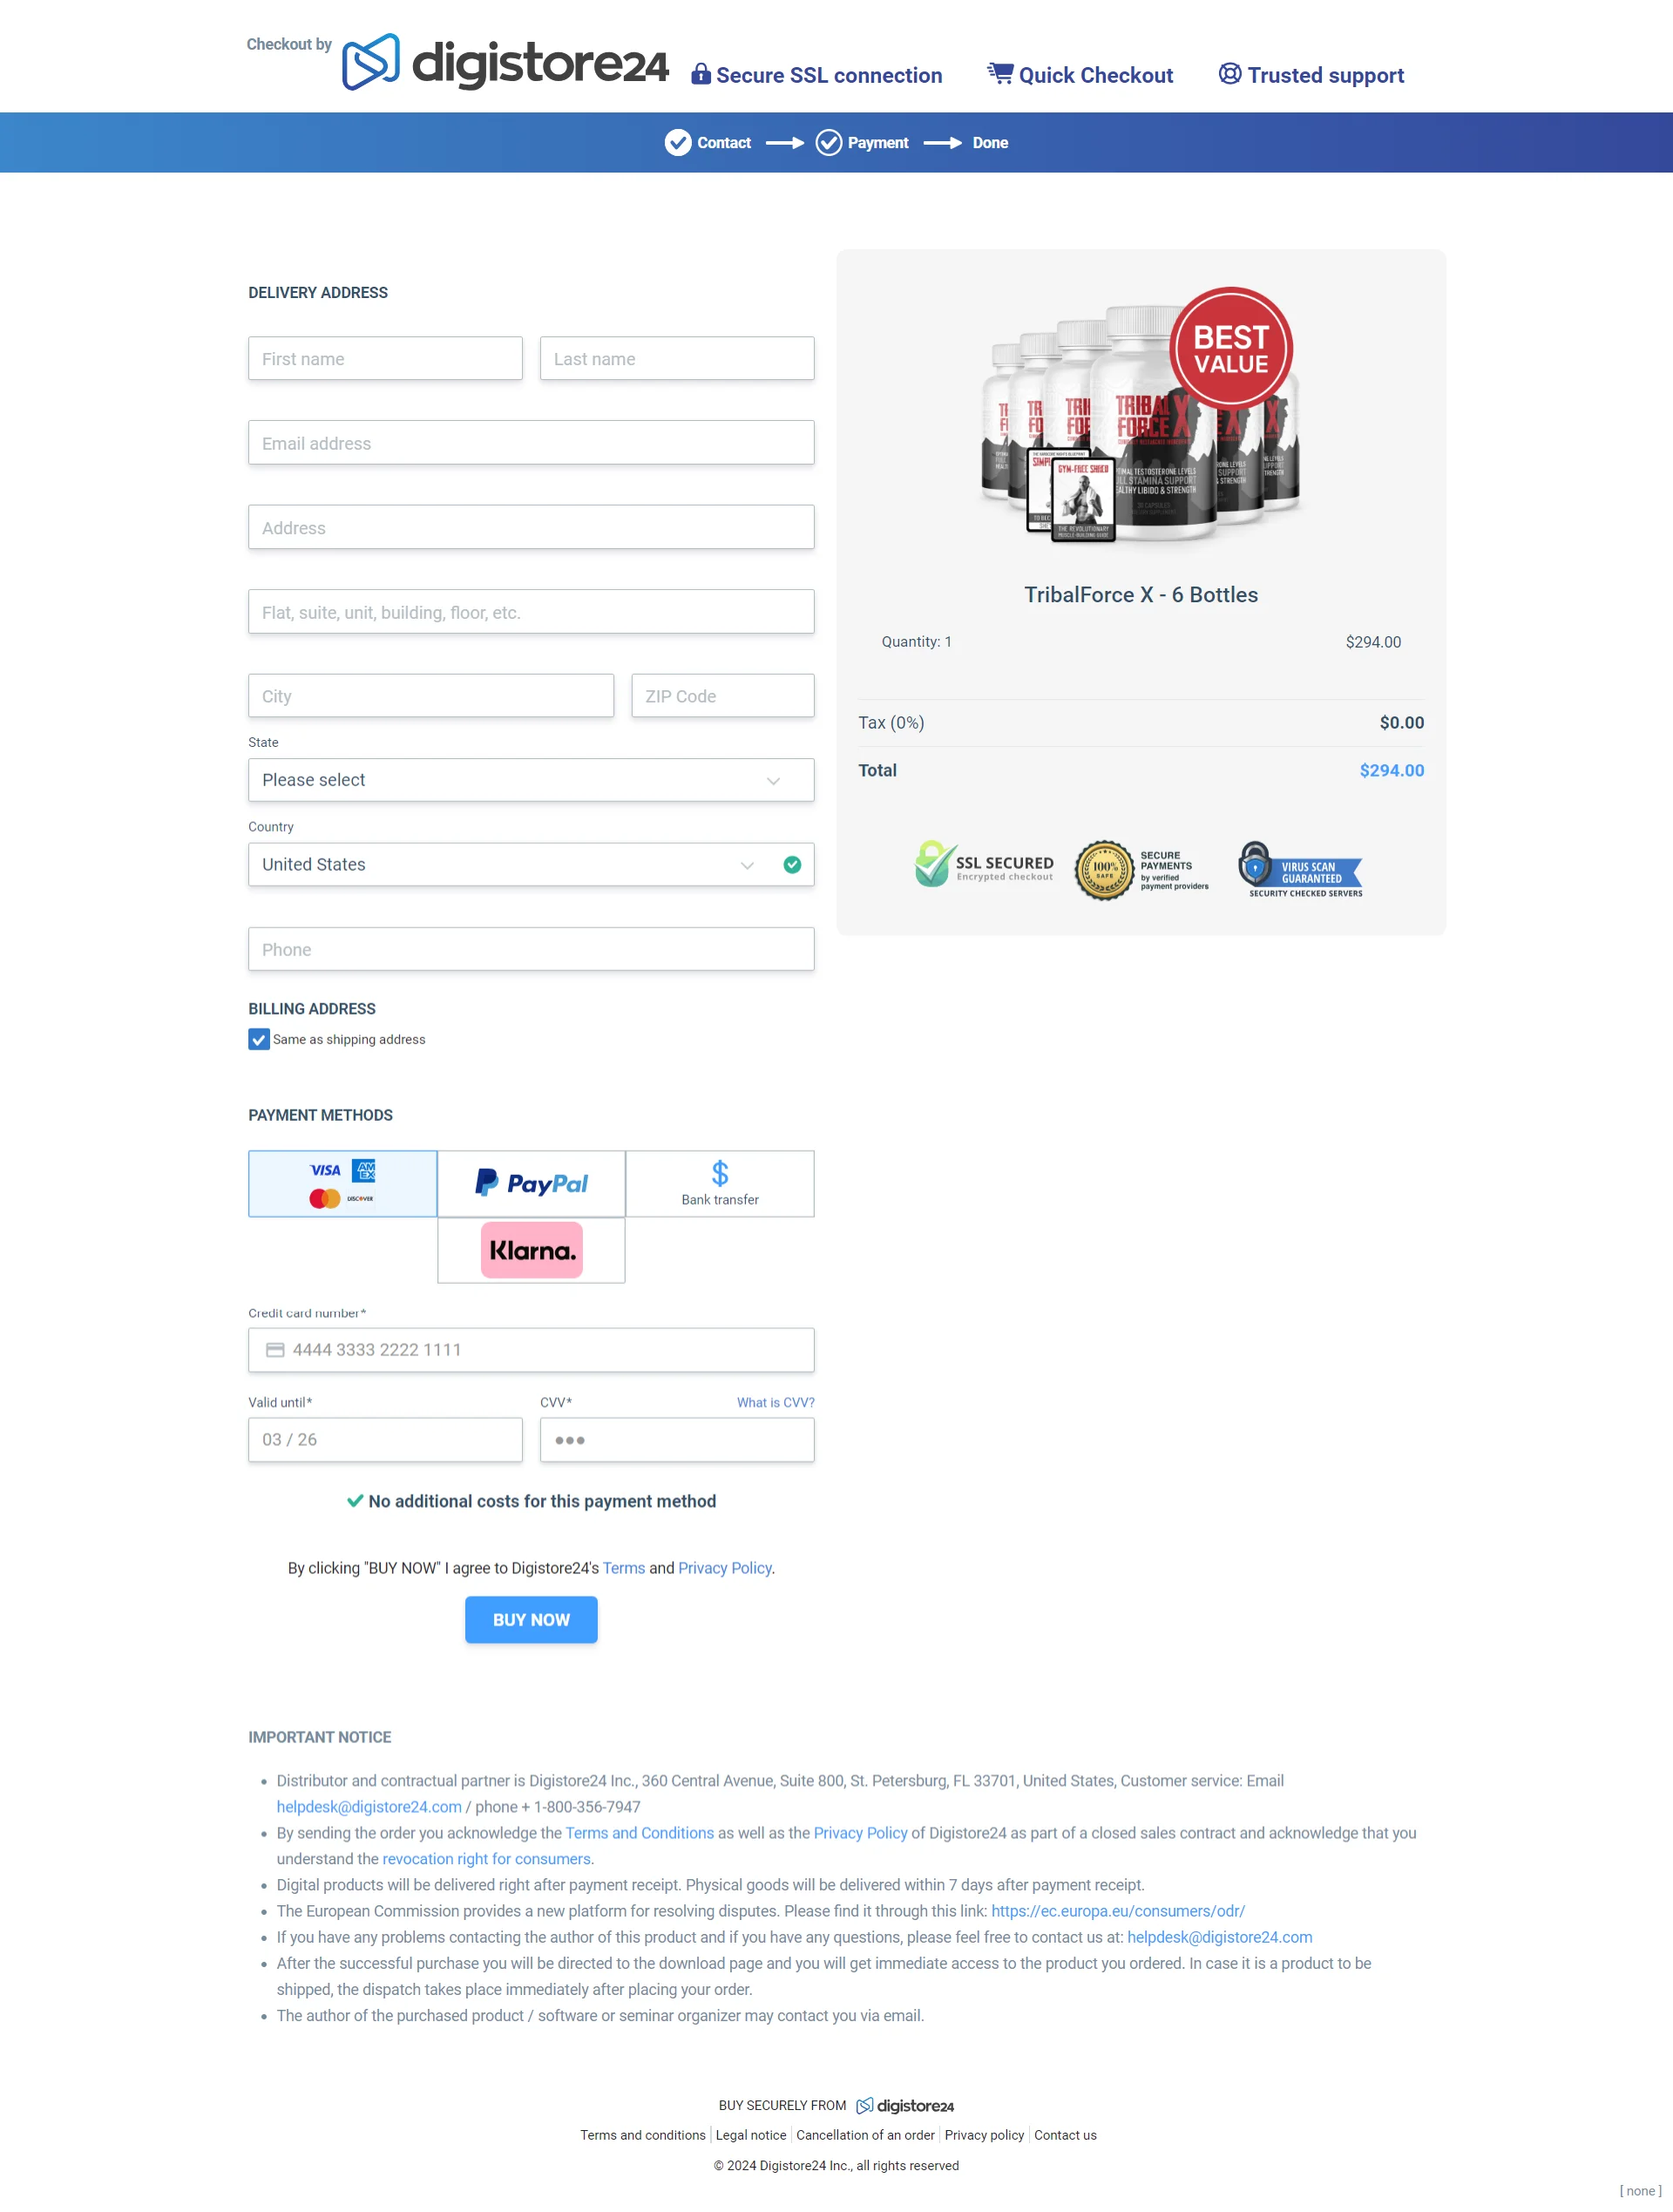The image size is (1673, 2212).
Task: Toggle 'Same as shipping address' checkbox
Action: click(x=258, y=1038)
